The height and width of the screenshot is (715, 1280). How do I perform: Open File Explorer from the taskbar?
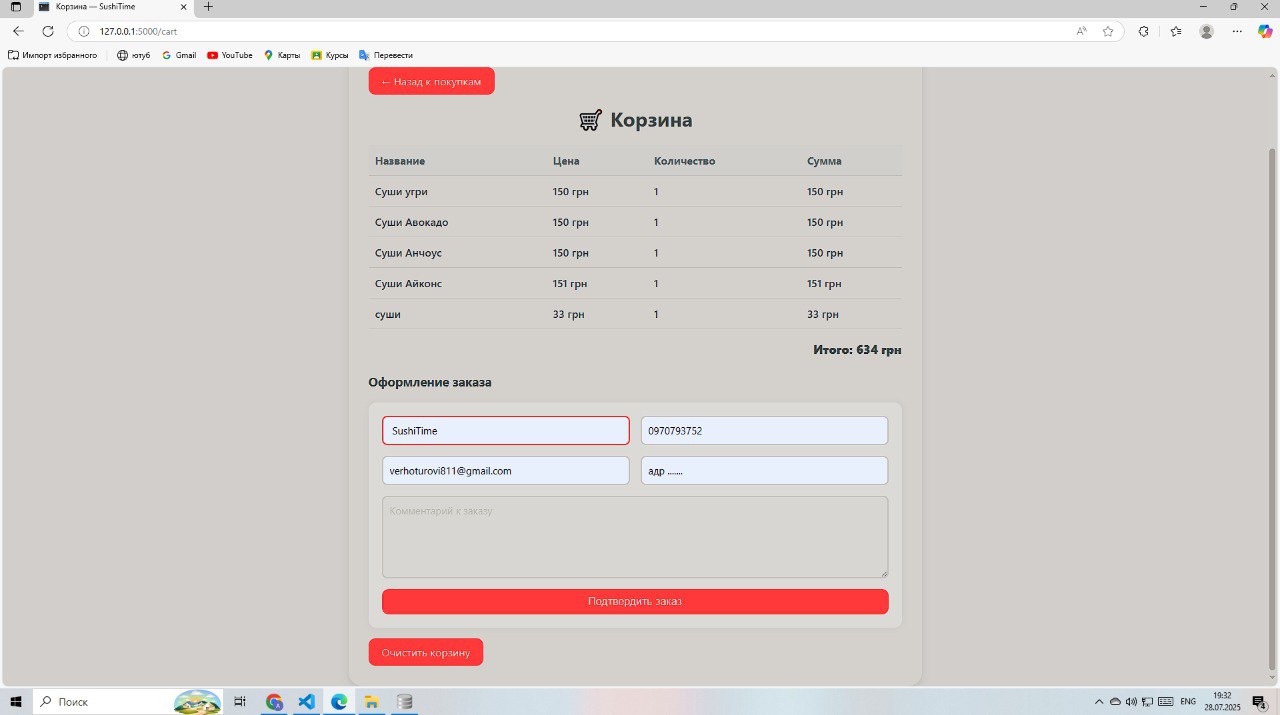[x=371, y=702]
